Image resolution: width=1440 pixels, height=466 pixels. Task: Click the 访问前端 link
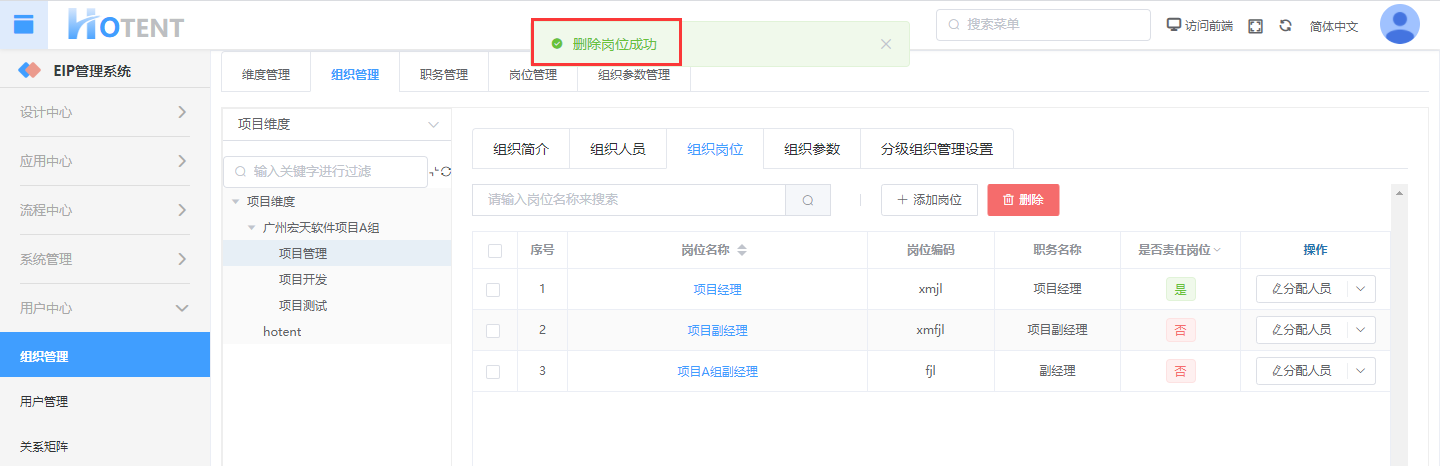coord(1209,26)
